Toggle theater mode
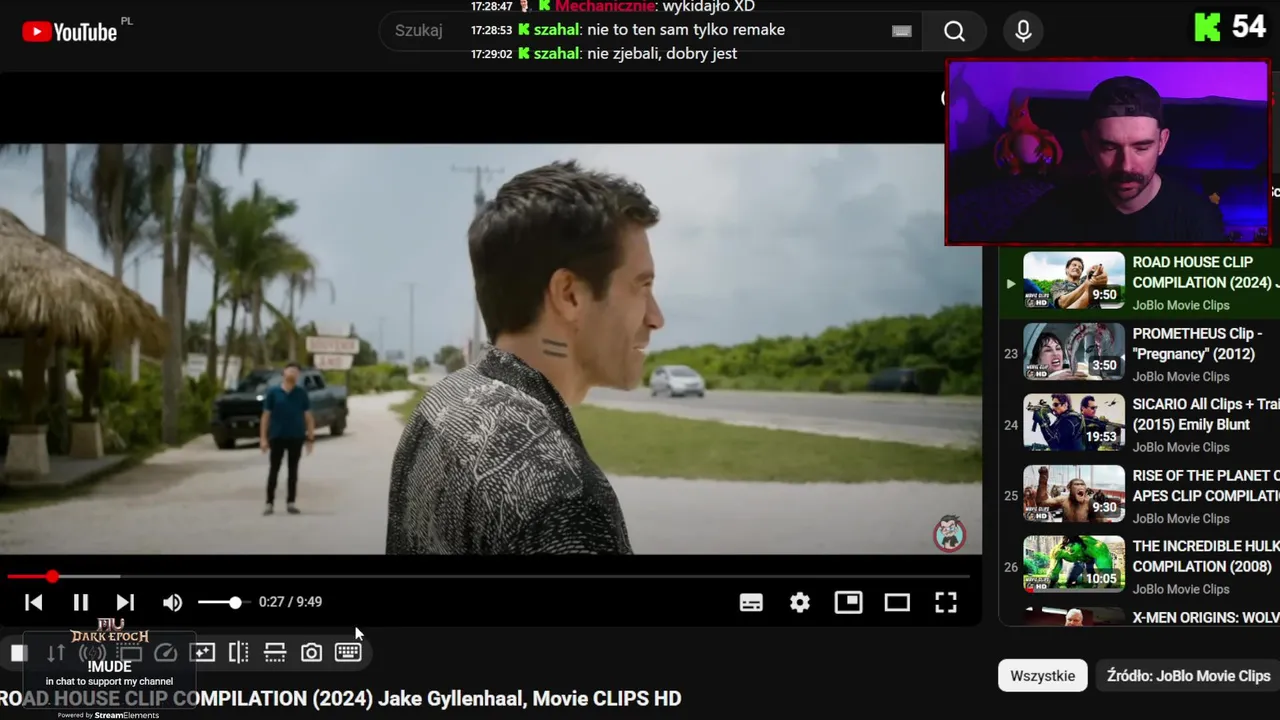This screenshot has height=720, width=1280. tap(897, 602)
